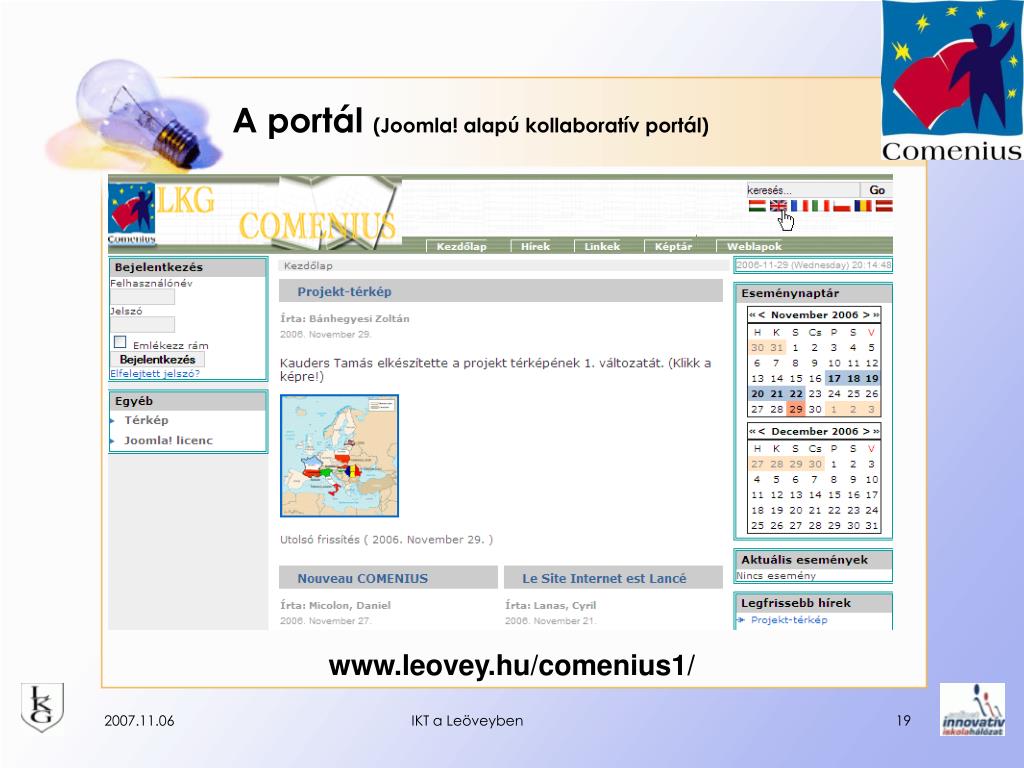Open the Elfelejtett jelszó? link
This screenshot has height=768, width=1024.
[x=155, y=374]
